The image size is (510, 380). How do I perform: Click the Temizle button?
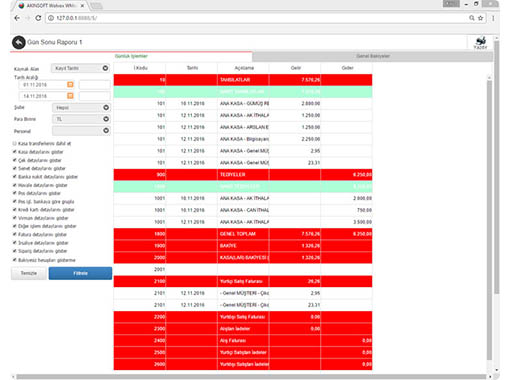click(x=29, y=273)
